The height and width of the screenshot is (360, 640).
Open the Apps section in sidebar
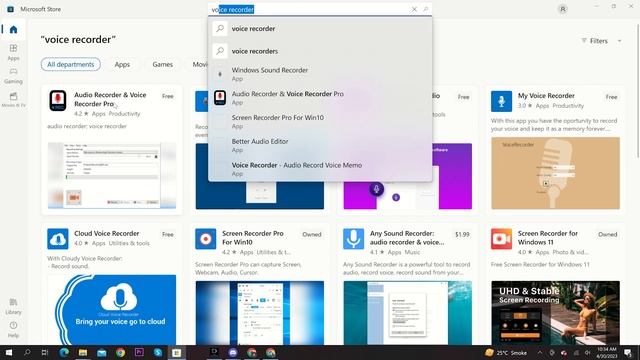click(x=13, y=52)
